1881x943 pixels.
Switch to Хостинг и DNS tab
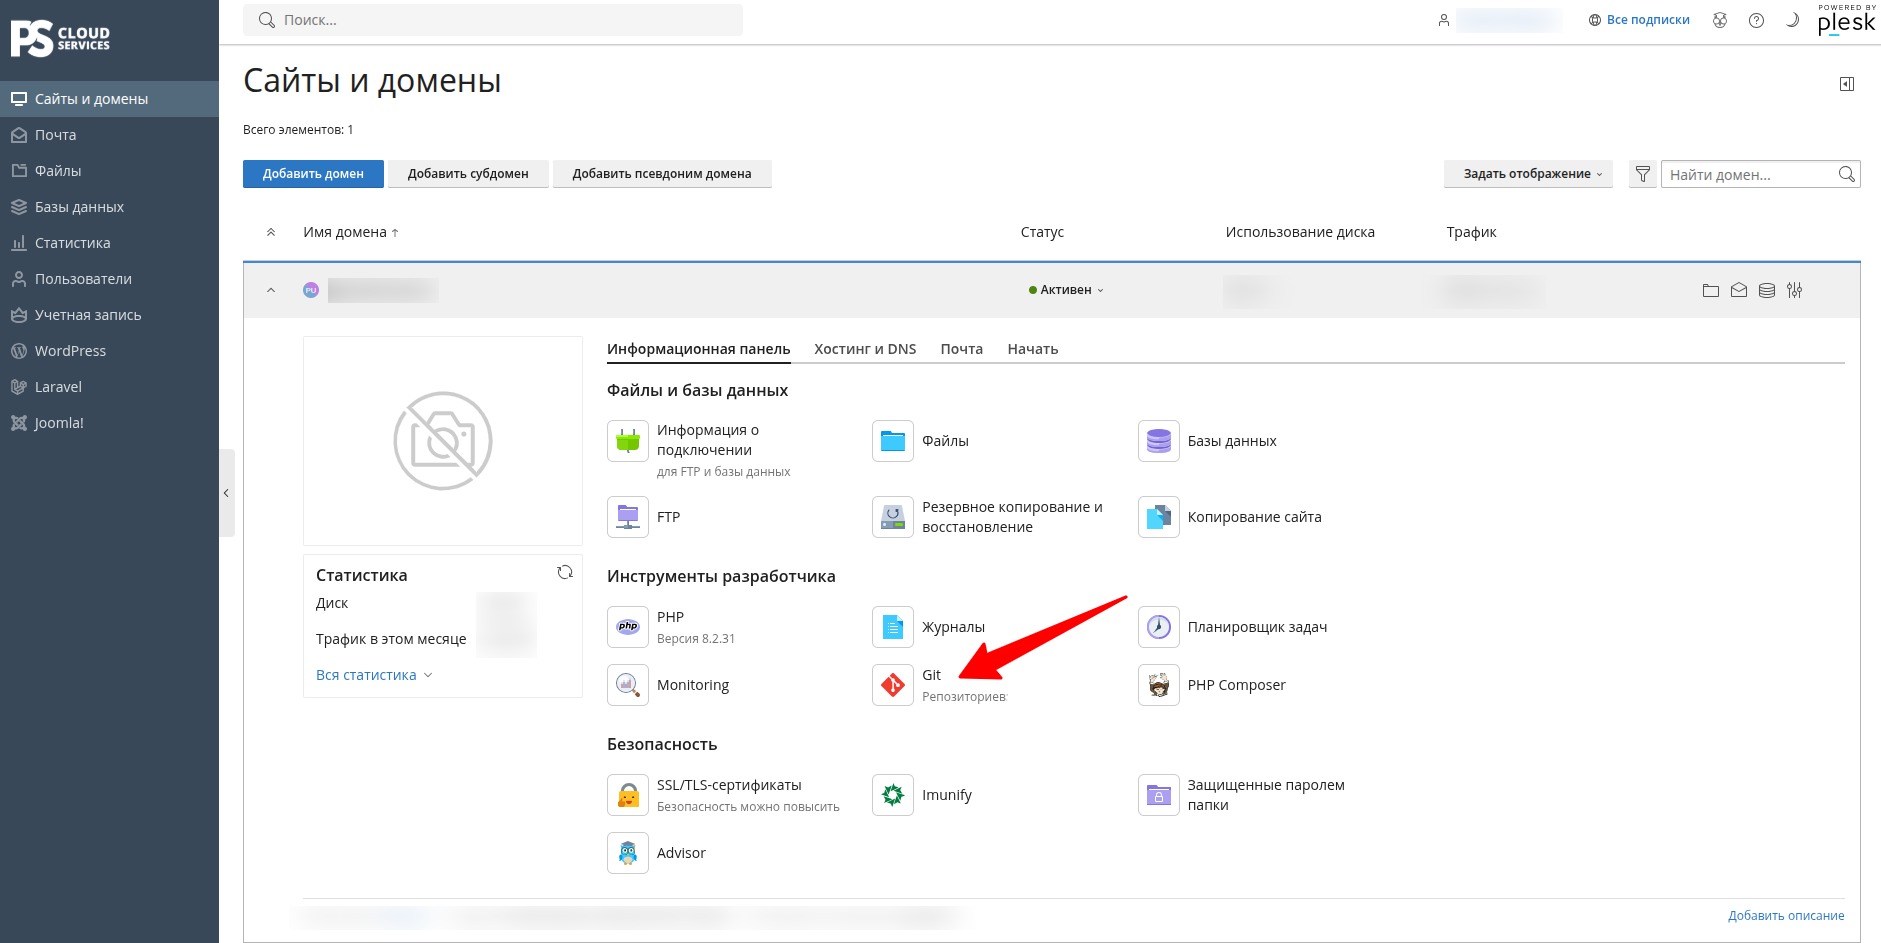pyautogui.click(x=865, y=349)
